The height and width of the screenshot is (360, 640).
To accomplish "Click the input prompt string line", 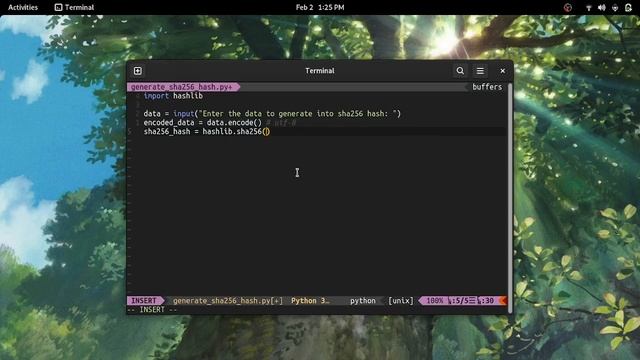I will click(x=272, y=113).
